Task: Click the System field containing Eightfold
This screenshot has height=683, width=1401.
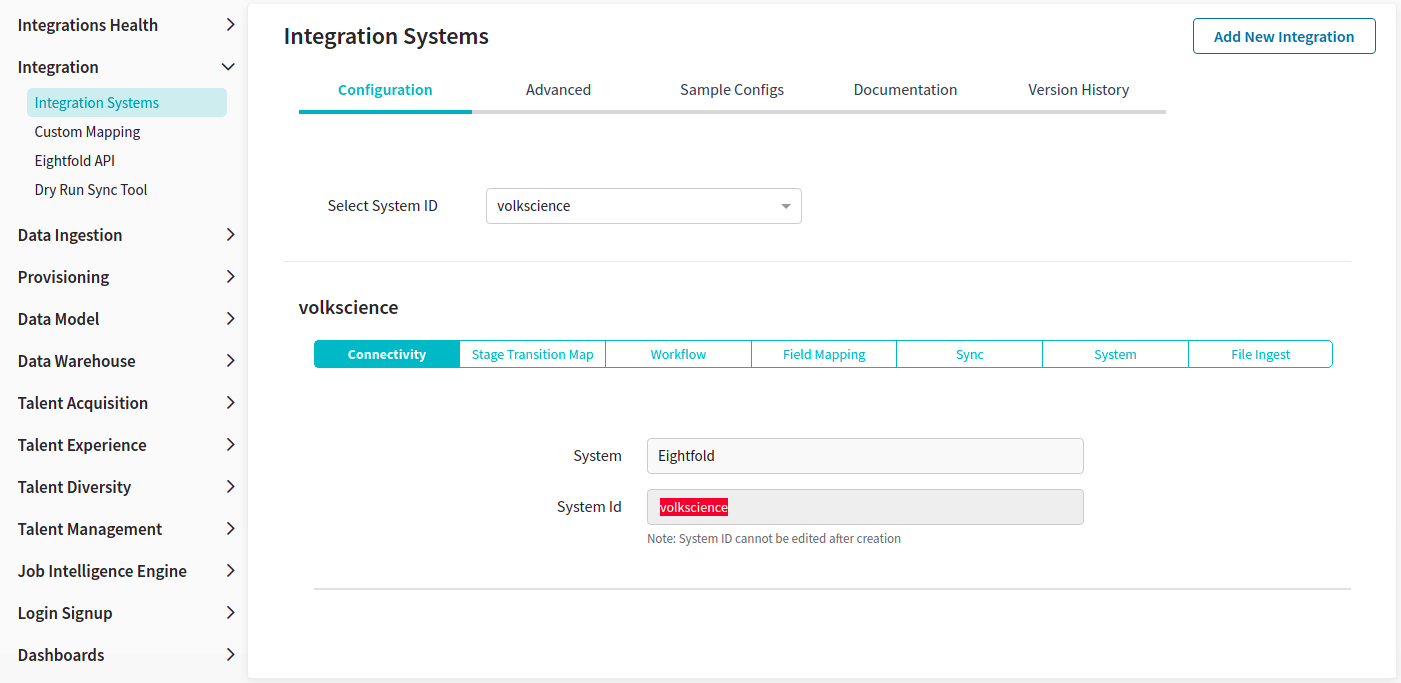Action: [x=865, y=456]
